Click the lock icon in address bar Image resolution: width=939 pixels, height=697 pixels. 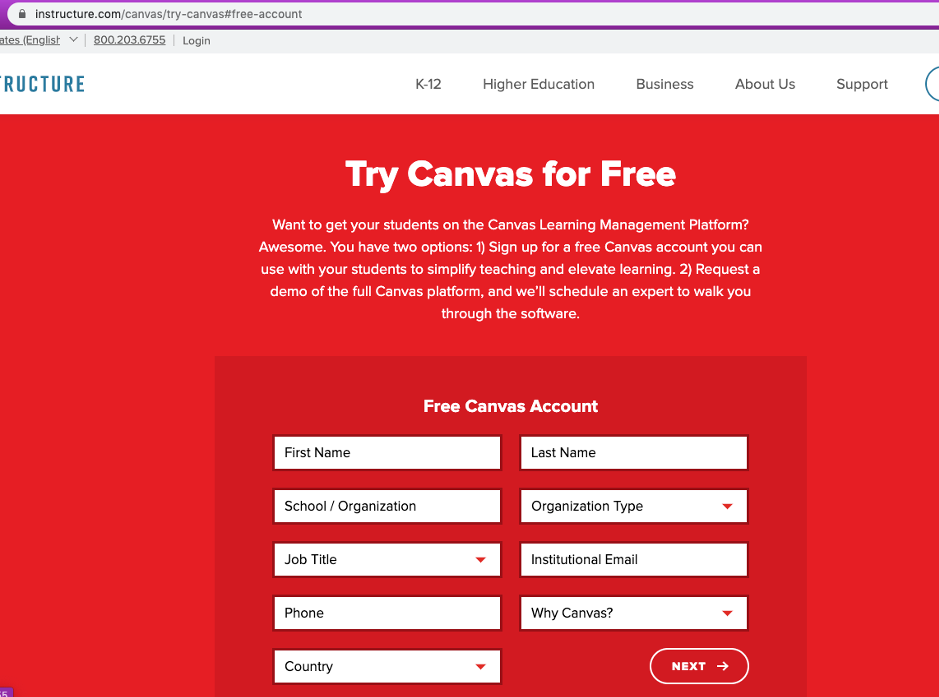20,14
